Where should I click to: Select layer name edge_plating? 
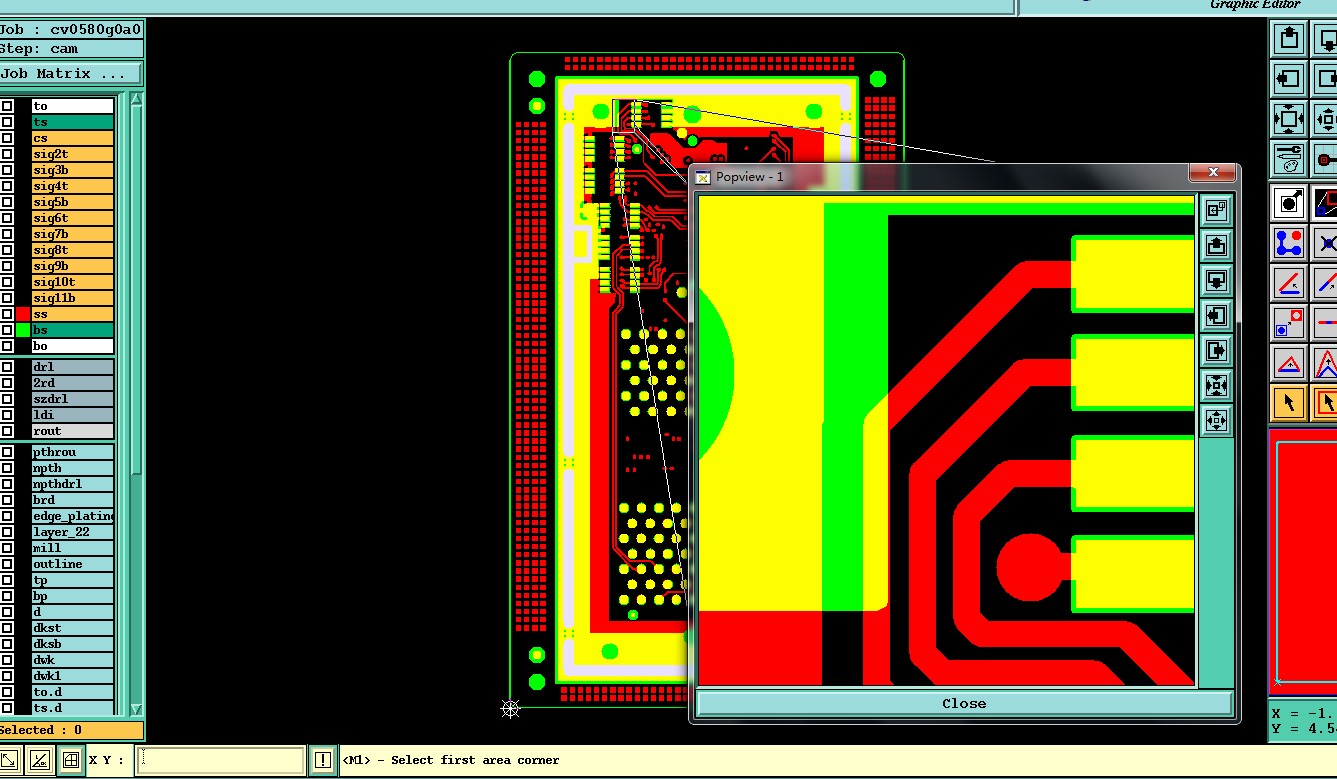[x=72, y=516]
